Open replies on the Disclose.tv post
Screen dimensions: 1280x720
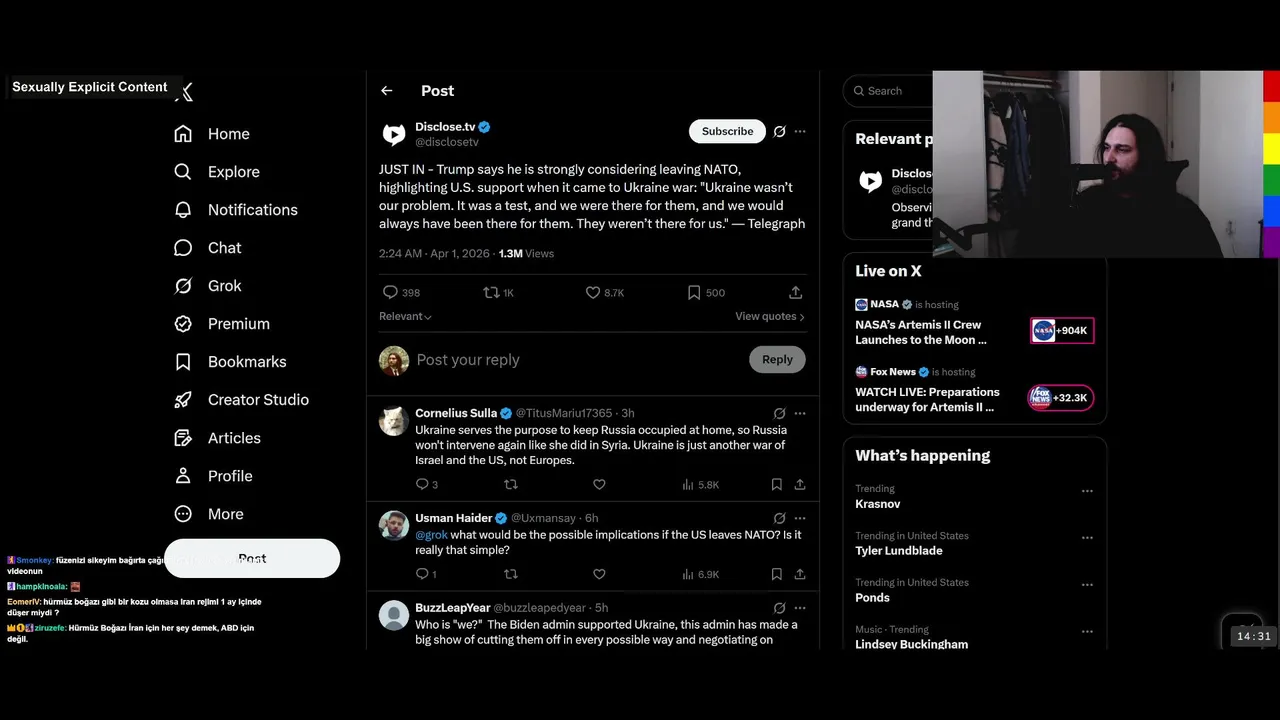point(390,293)
